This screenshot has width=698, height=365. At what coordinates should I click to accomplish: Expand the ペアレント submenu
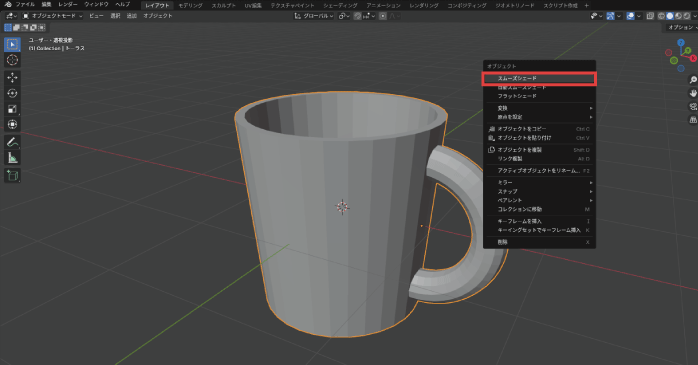(539, 200)
